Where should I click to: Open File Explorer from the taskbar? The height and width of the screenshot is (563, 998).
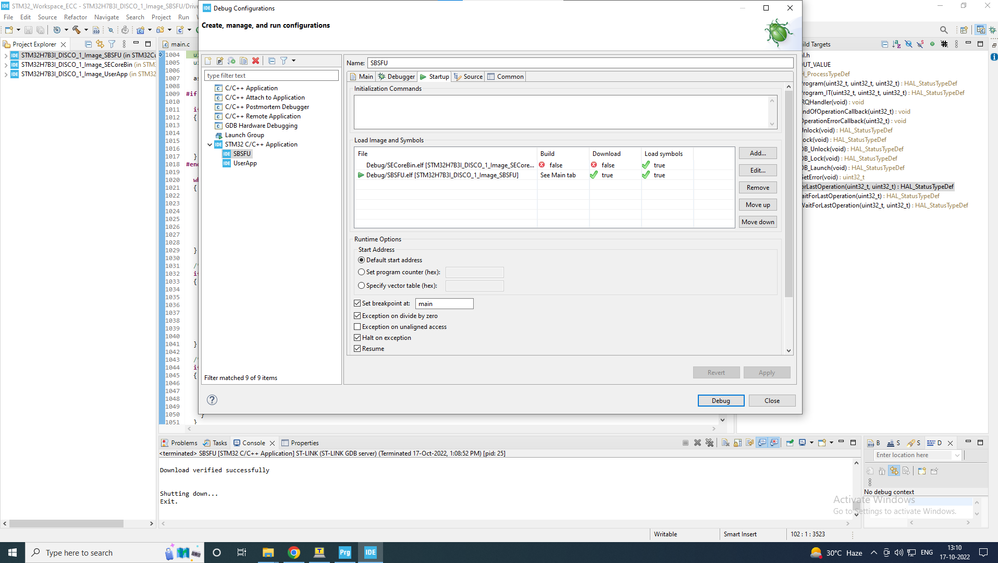pos(268,552)
